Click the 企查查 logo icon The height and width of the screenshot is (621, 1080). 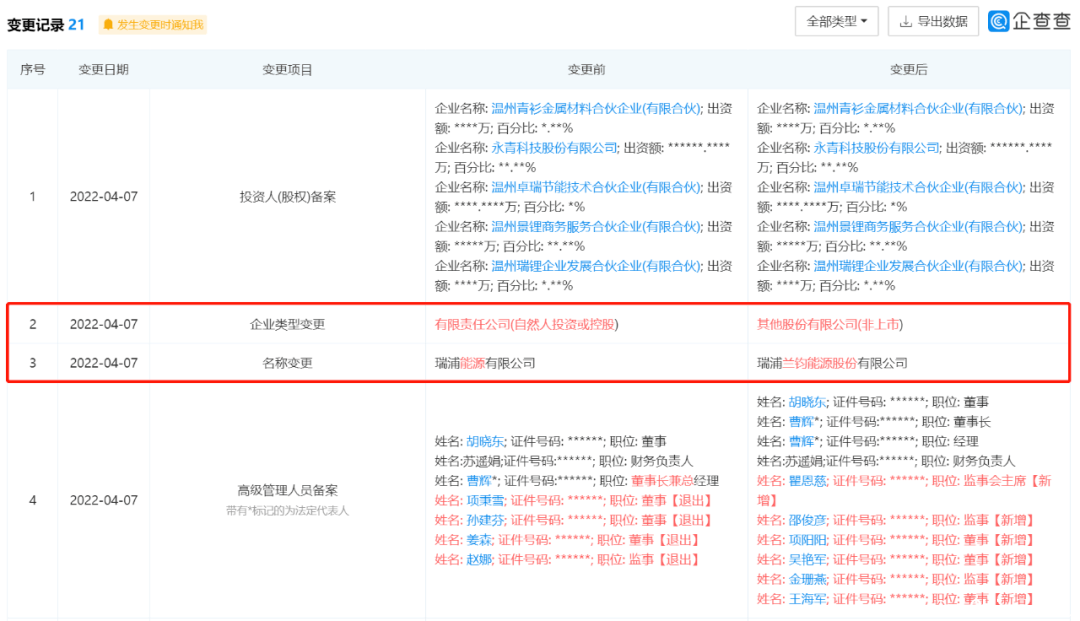[x=998, y=21]
